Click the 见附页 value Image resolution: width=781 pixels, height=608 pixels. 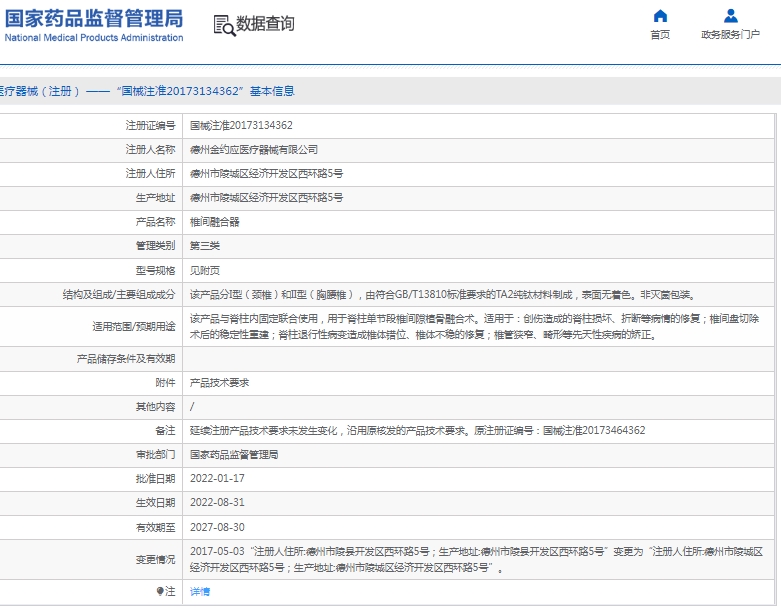pos(205,270)
